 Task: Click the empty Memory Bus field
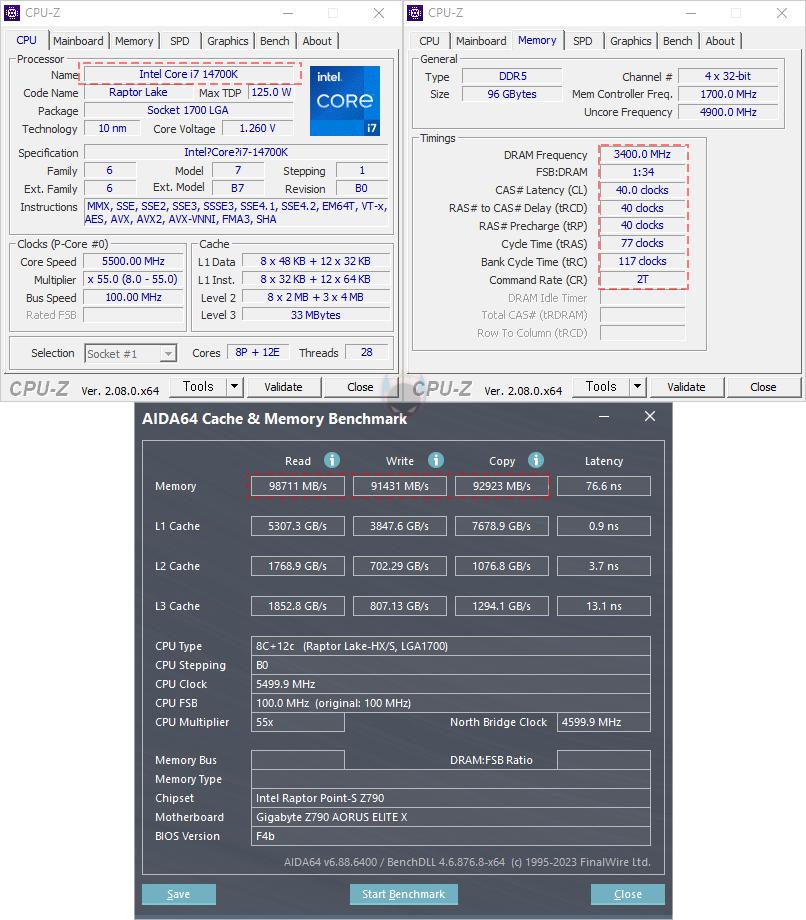pos(297,760)
